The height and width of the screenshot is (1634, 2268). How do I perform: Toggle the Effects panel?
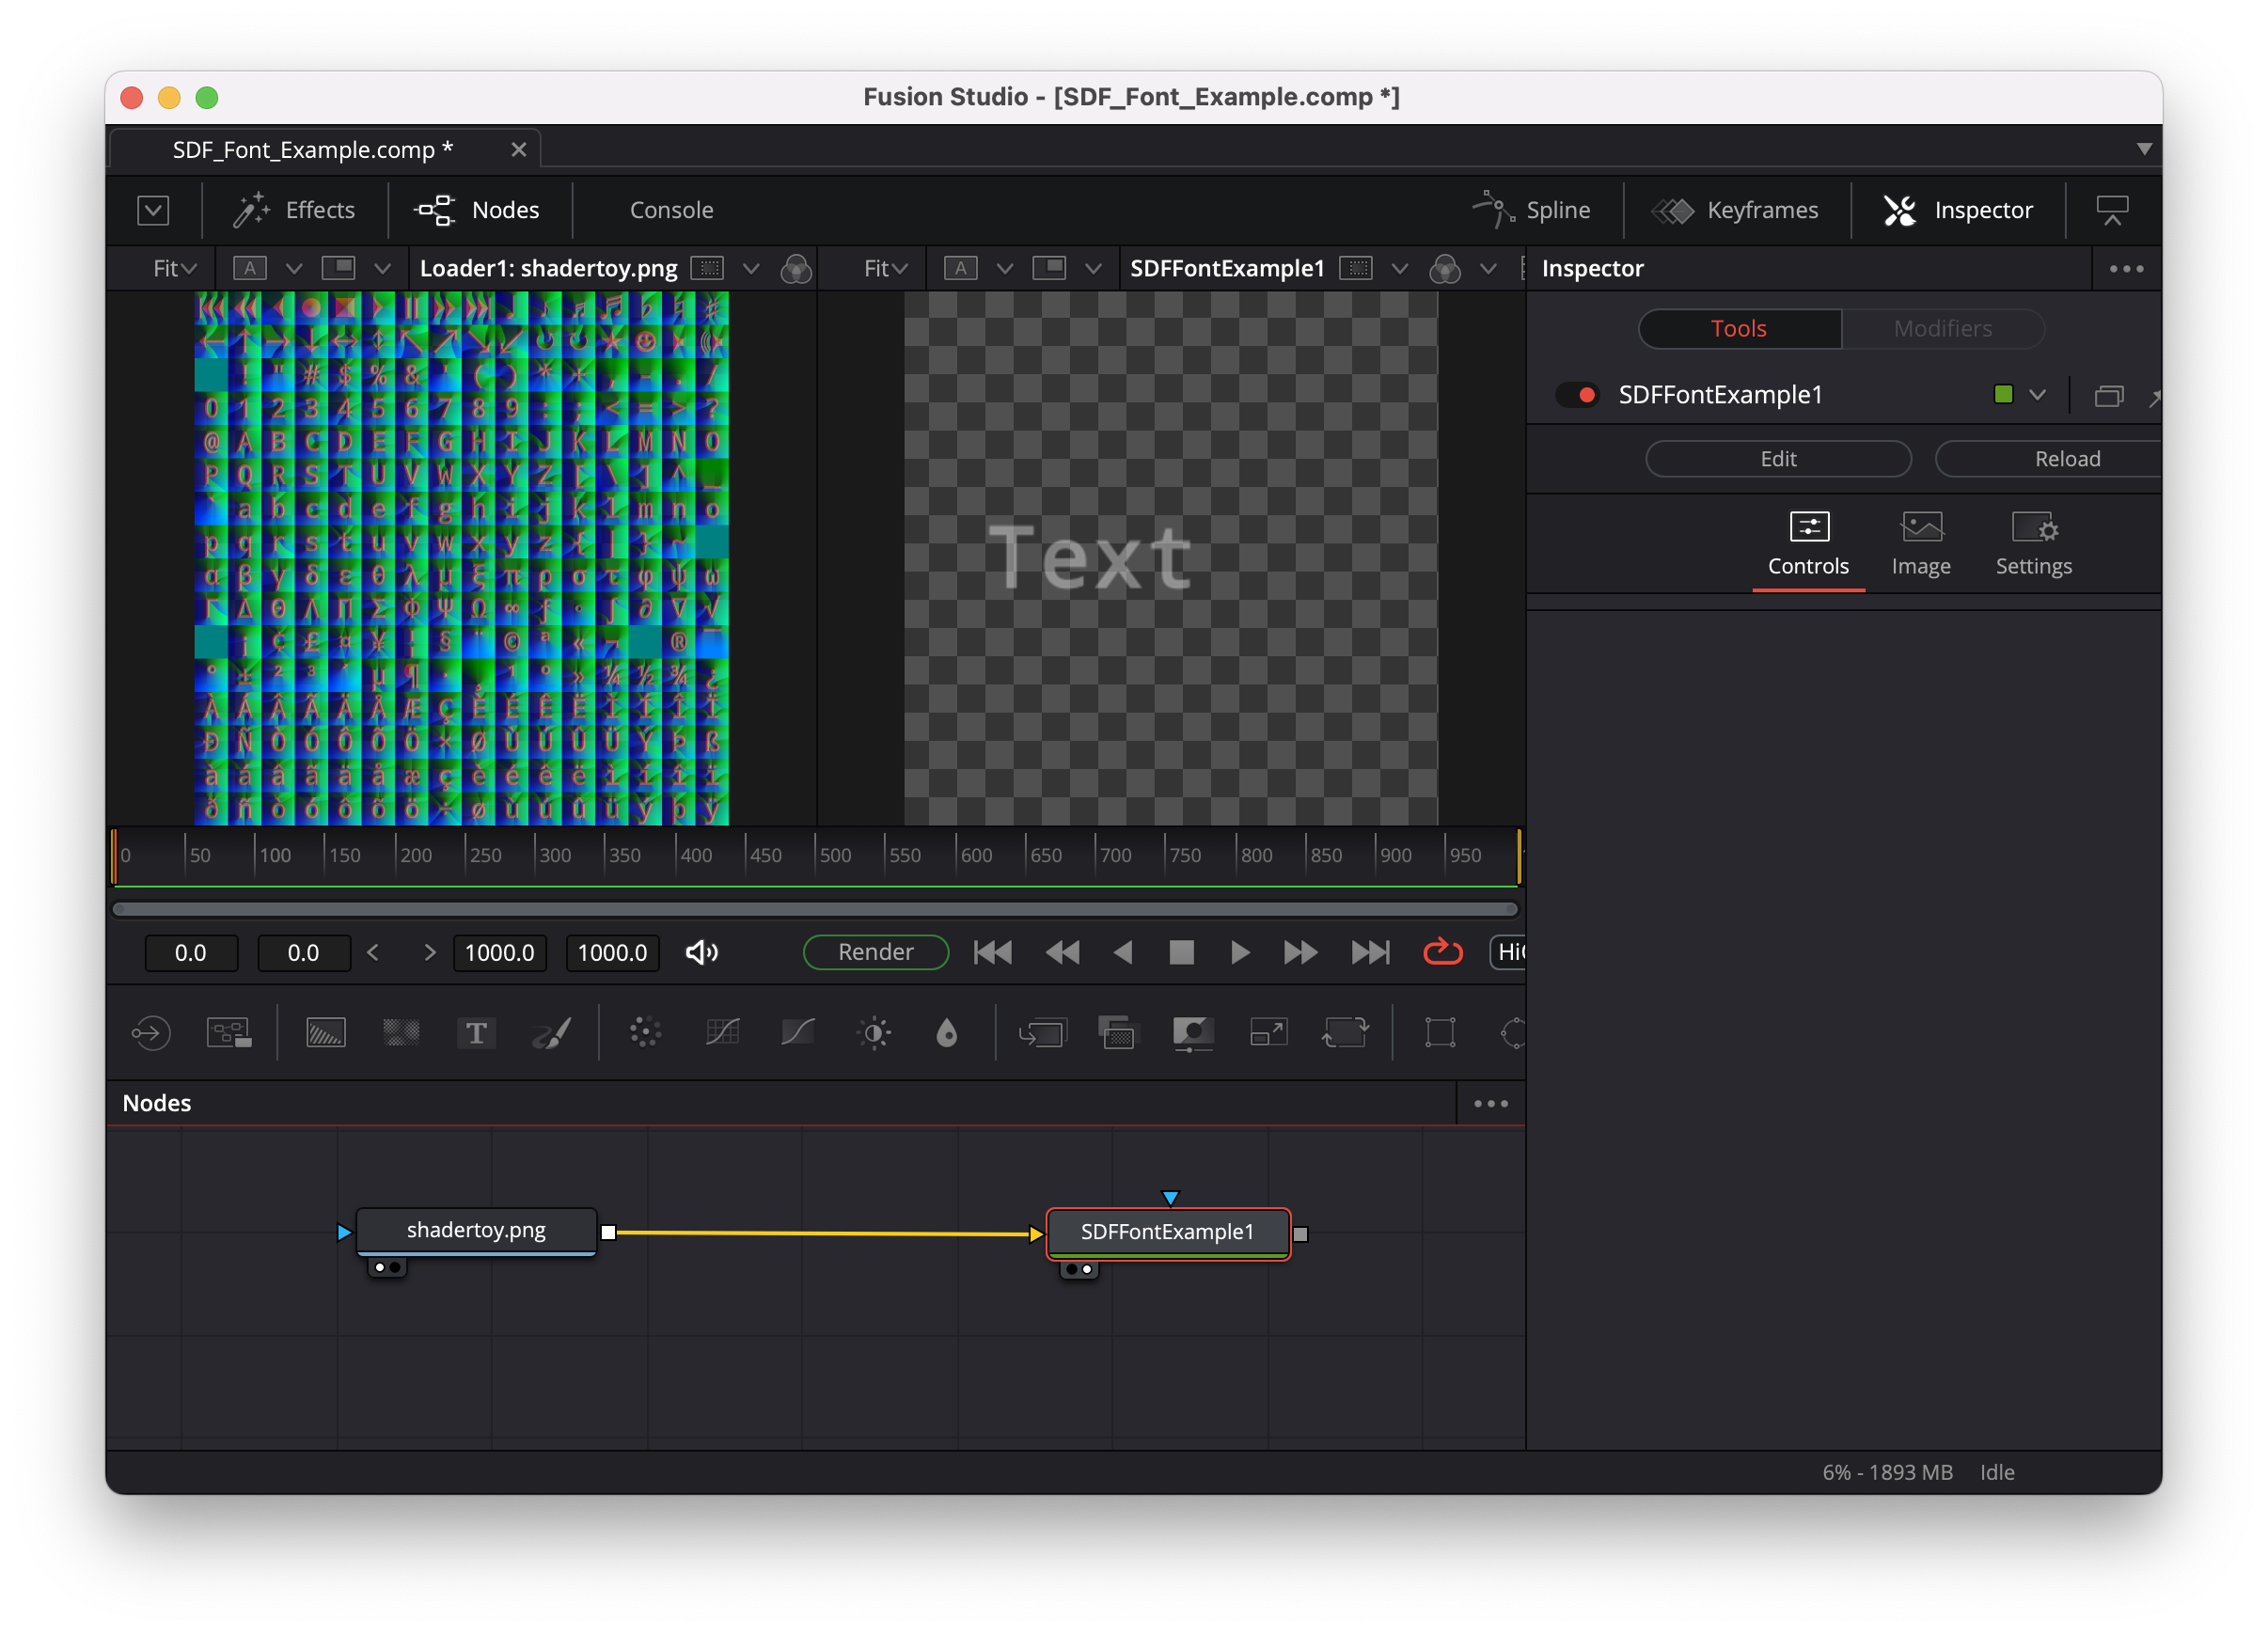click(x=294, y=210)
